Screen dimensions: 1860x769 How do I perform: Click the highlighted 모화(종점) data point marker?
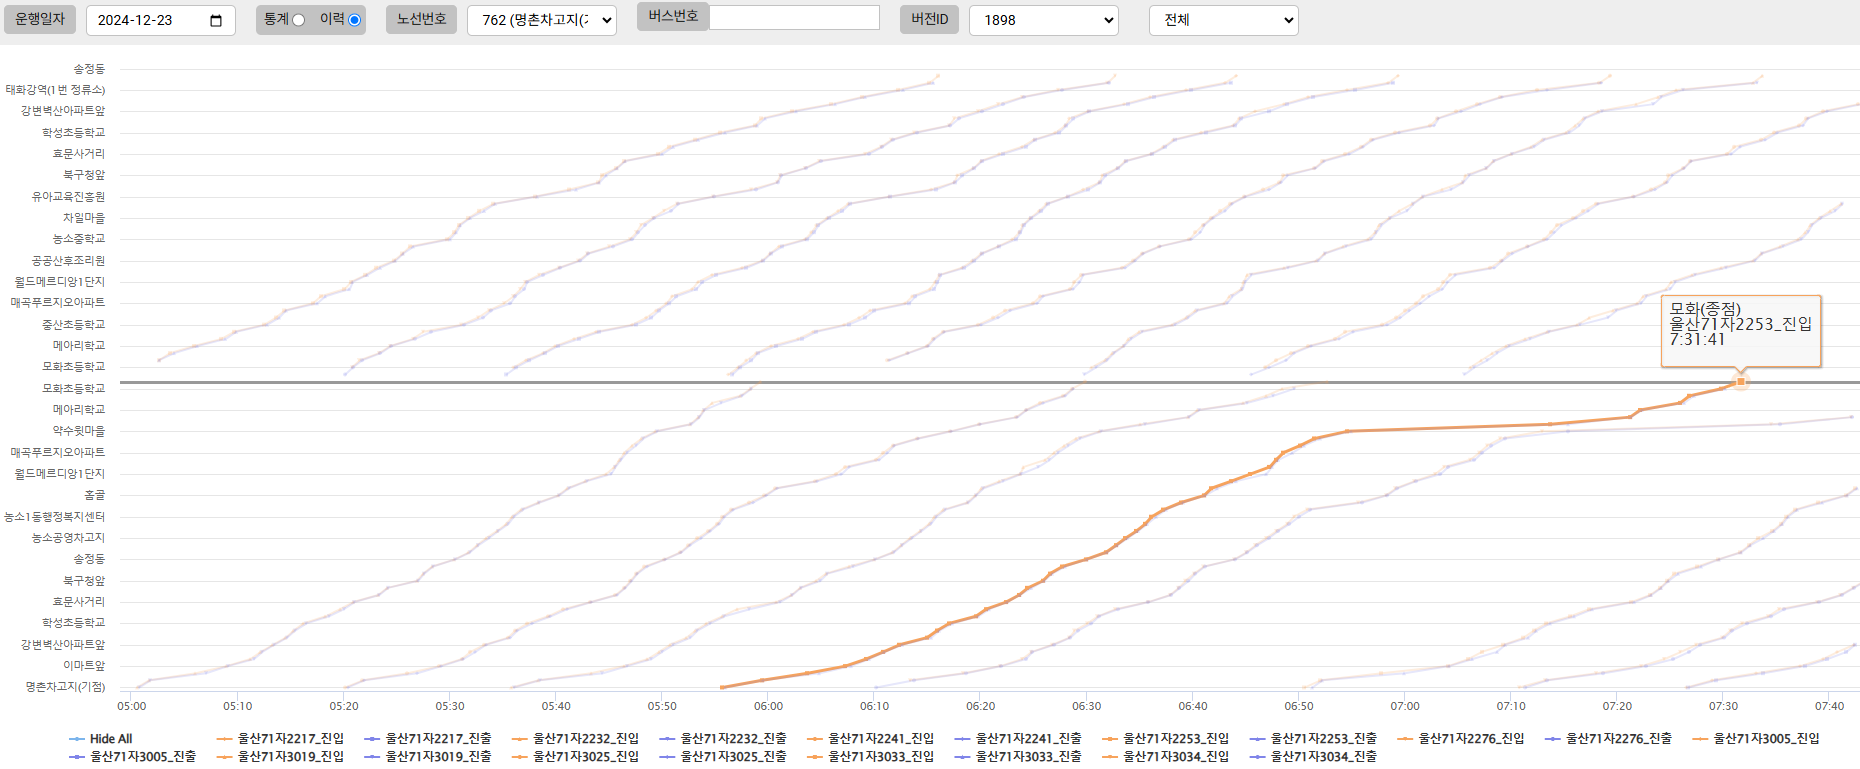pyautogui.click(x=1741, y=382)
